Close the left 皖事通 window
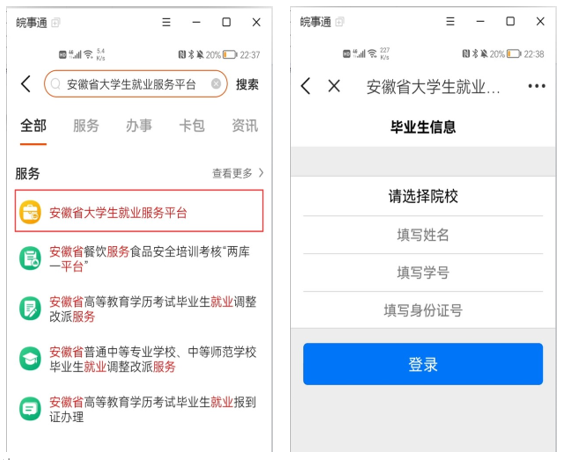Image resolution: width=564 pixels, height=460 pixels. 256,22
